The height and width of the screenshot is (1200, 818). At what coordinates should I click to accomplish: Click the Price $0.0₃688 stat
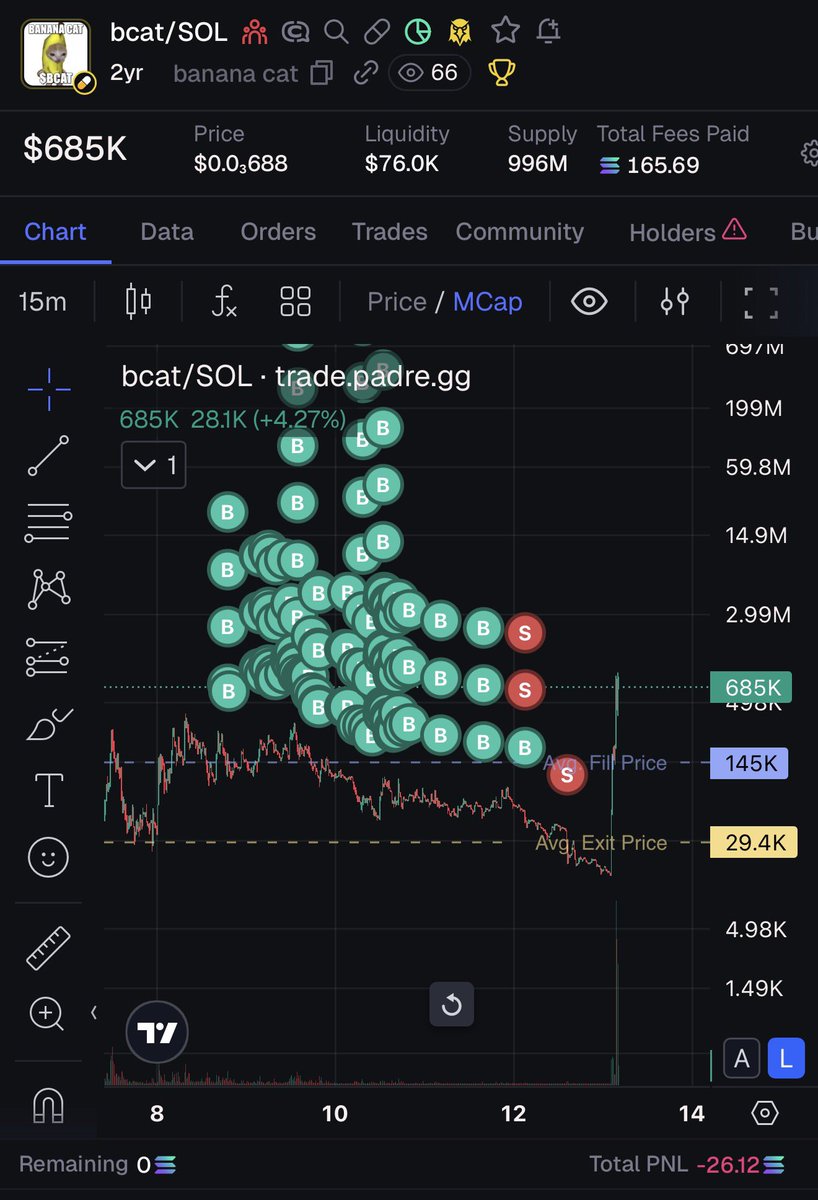click(x=241, y=150)
